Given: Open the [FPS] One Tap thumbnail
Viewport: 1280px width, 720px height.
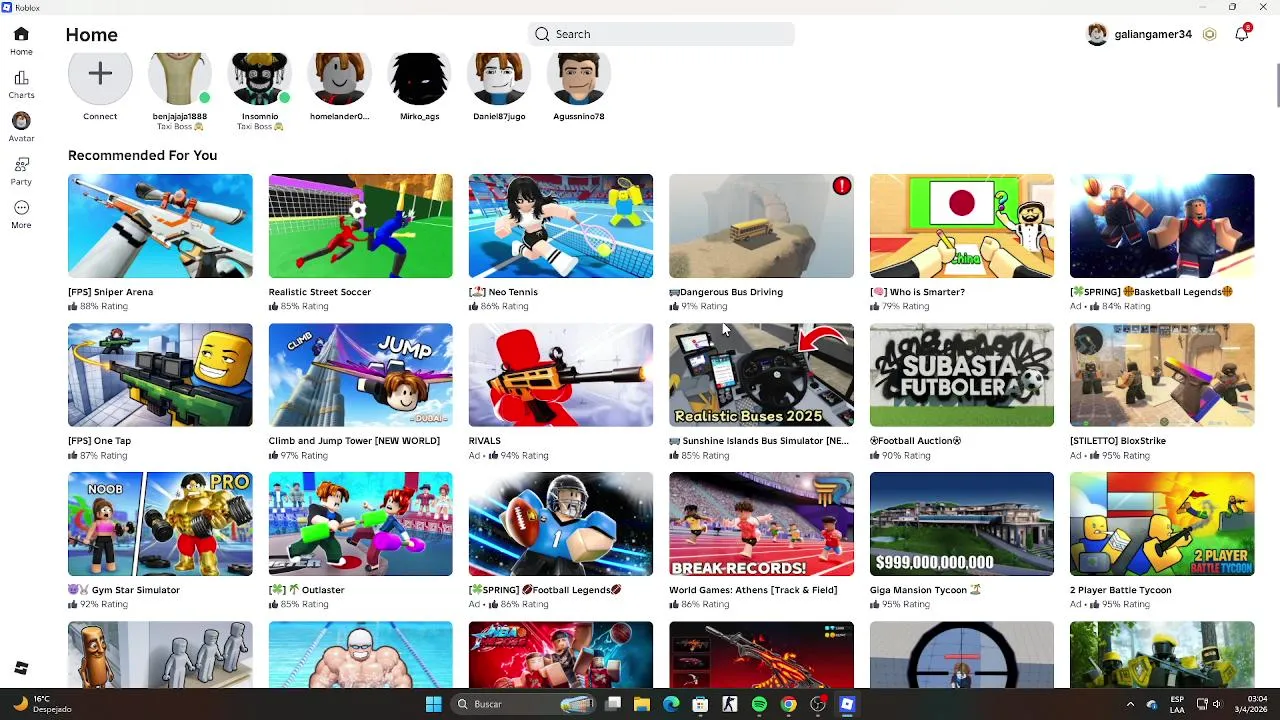Looking at the screenshot, I should (x=160, y=375).
